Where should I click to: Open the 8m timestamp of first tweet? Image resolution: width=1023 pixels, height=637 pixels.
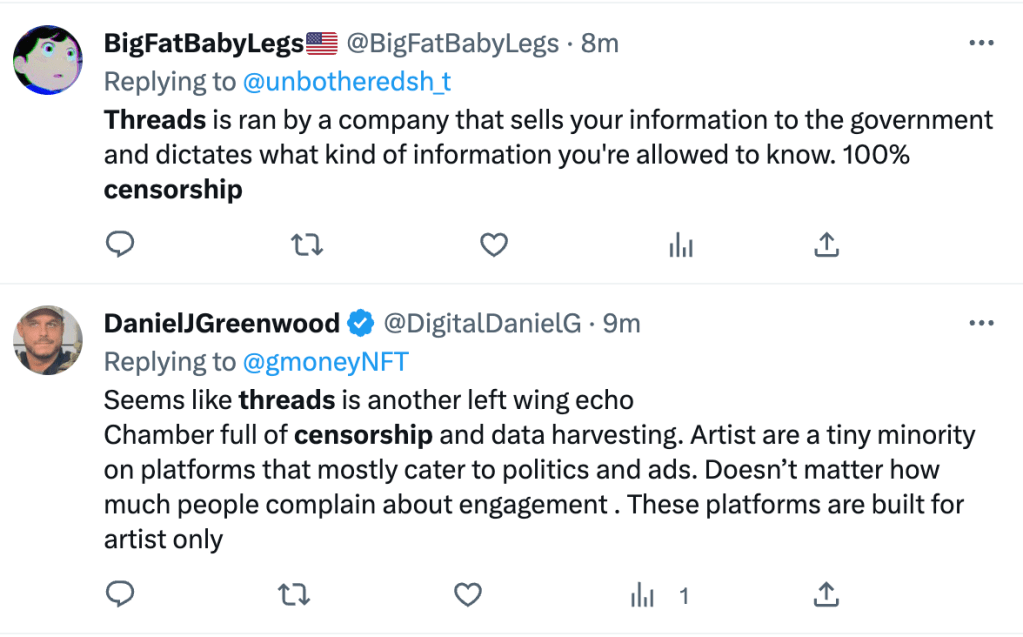600,43
